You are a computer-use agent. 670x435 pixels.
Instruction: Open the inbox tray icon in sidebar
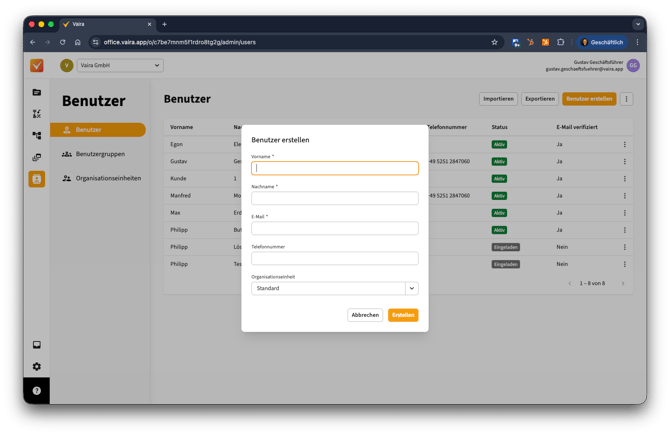coord(37,345)
